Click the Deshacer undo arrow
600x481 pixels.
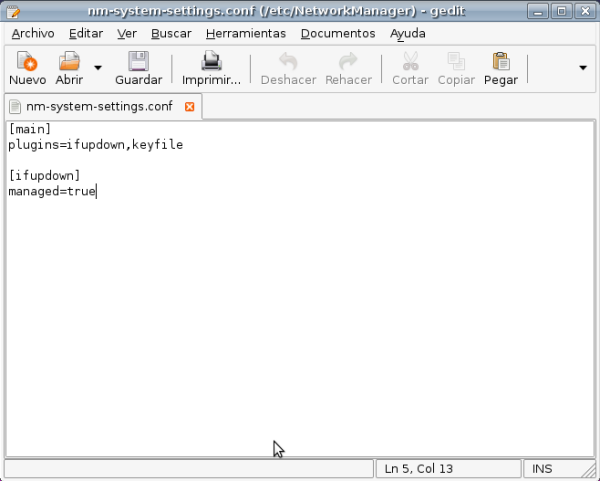click(288, 62)
